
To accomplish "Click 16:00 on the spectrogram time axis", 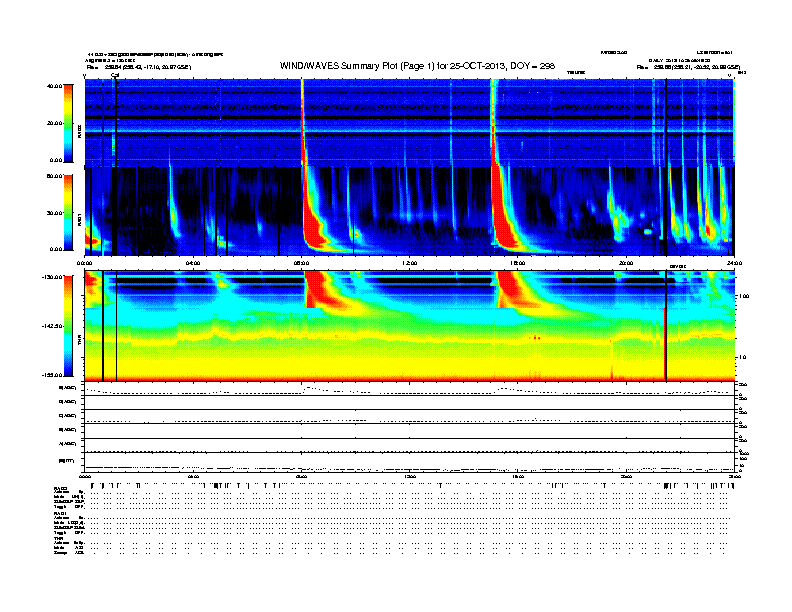I will click(518, 263).
